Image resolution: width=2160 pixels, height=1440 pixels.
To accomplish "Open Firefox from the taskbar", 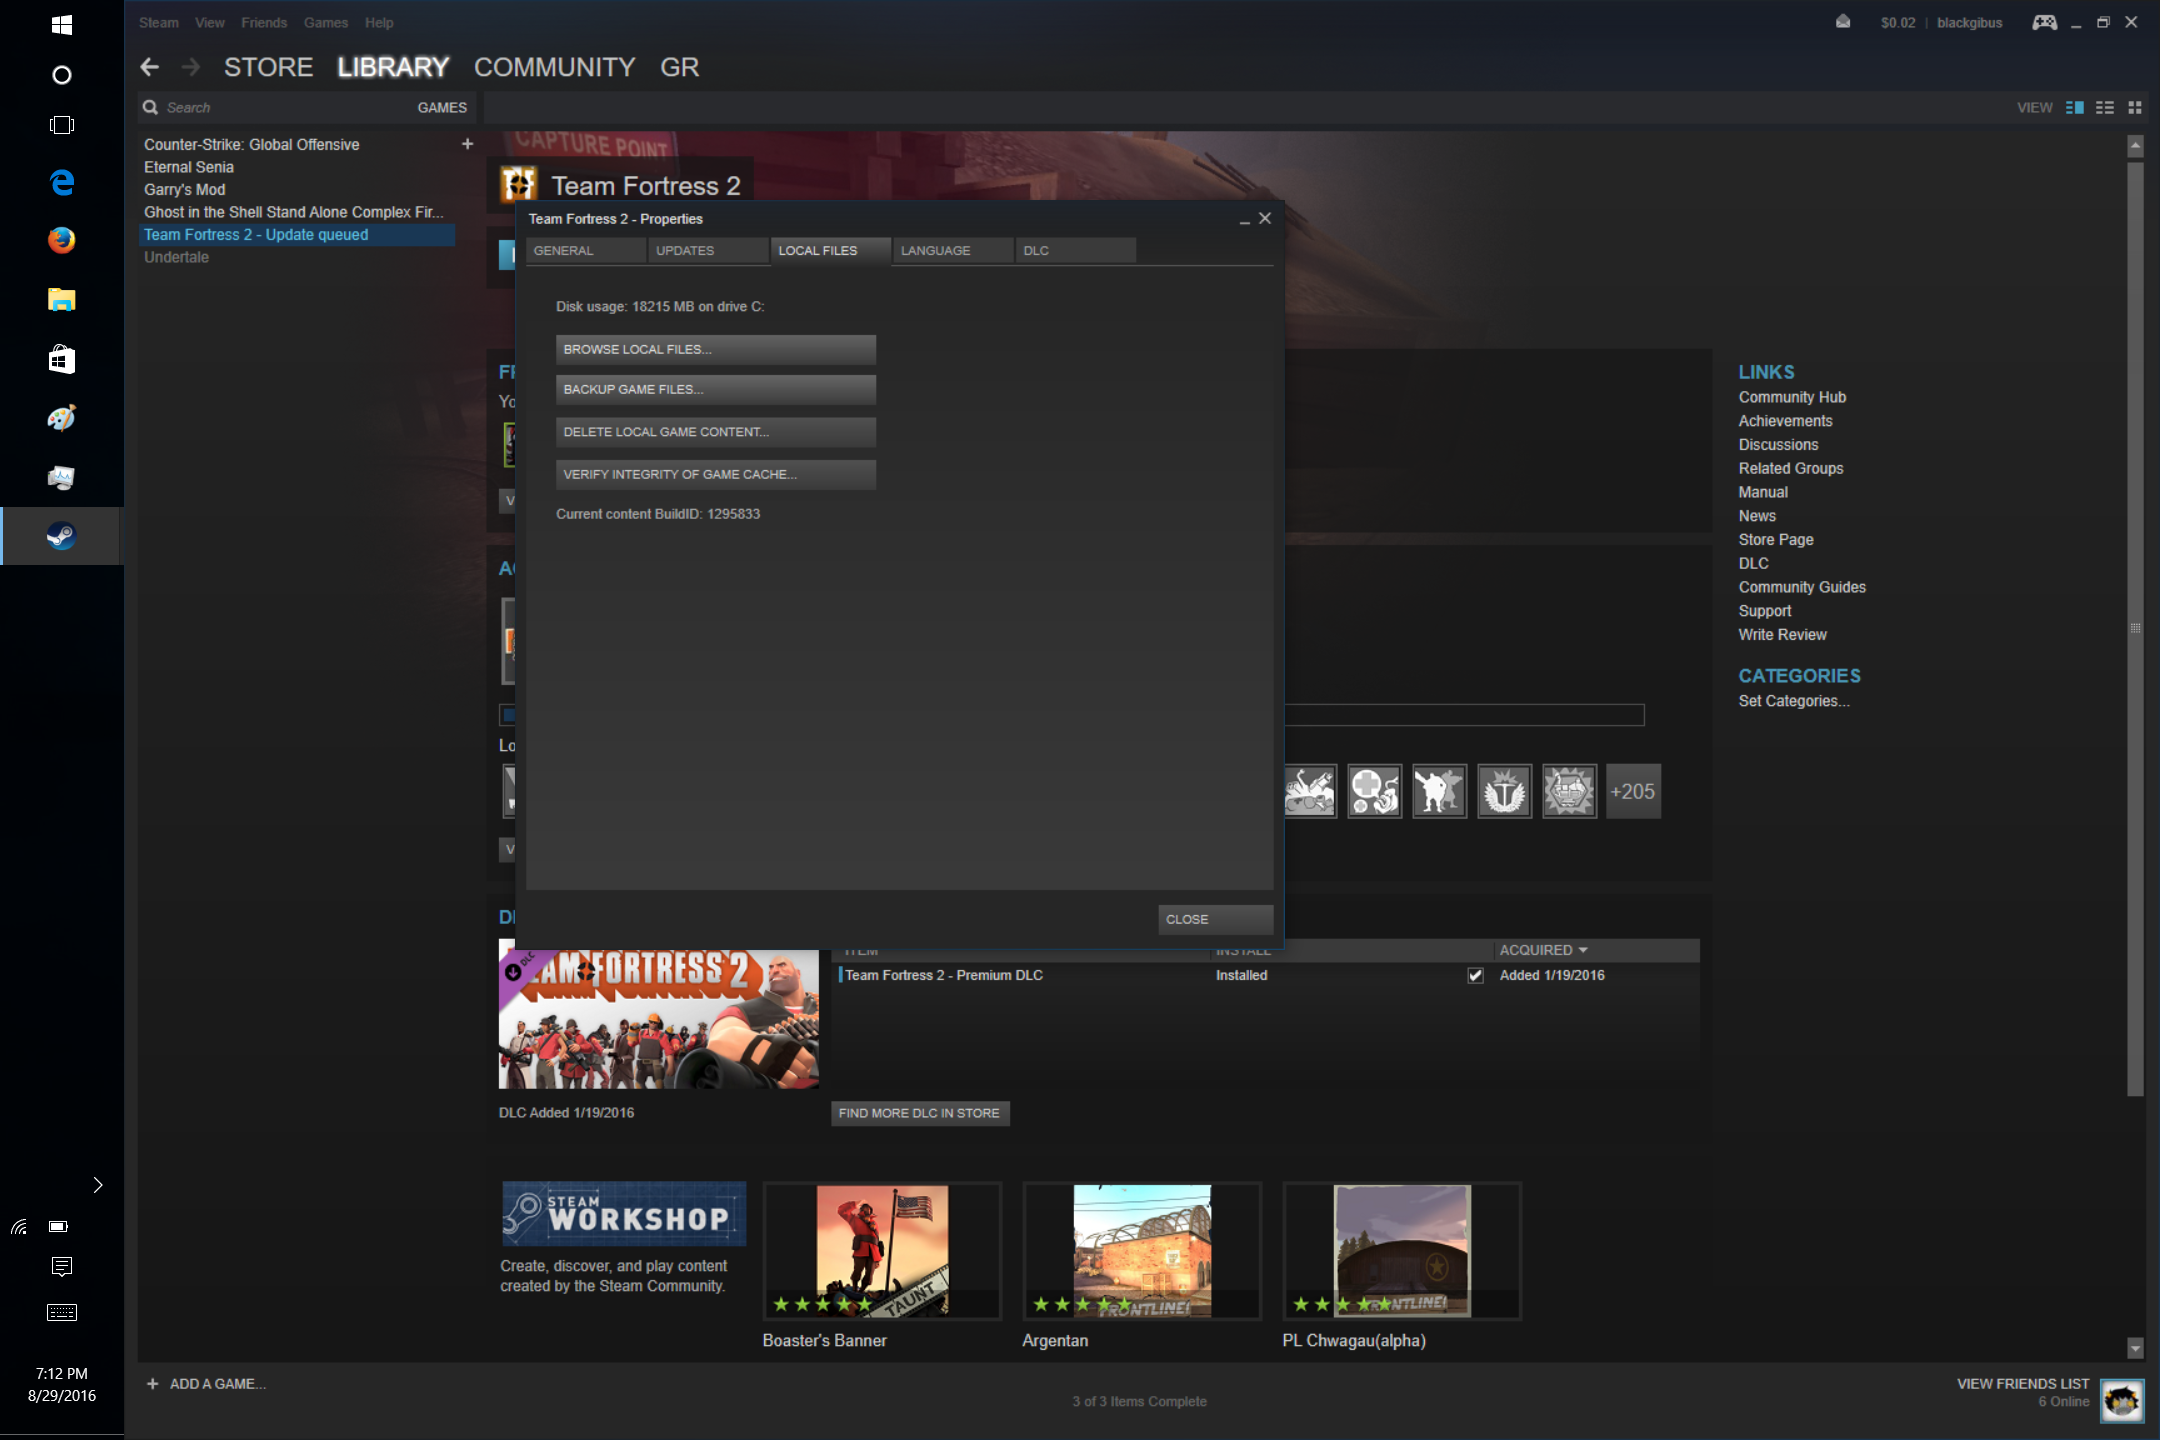I will 61,240.
